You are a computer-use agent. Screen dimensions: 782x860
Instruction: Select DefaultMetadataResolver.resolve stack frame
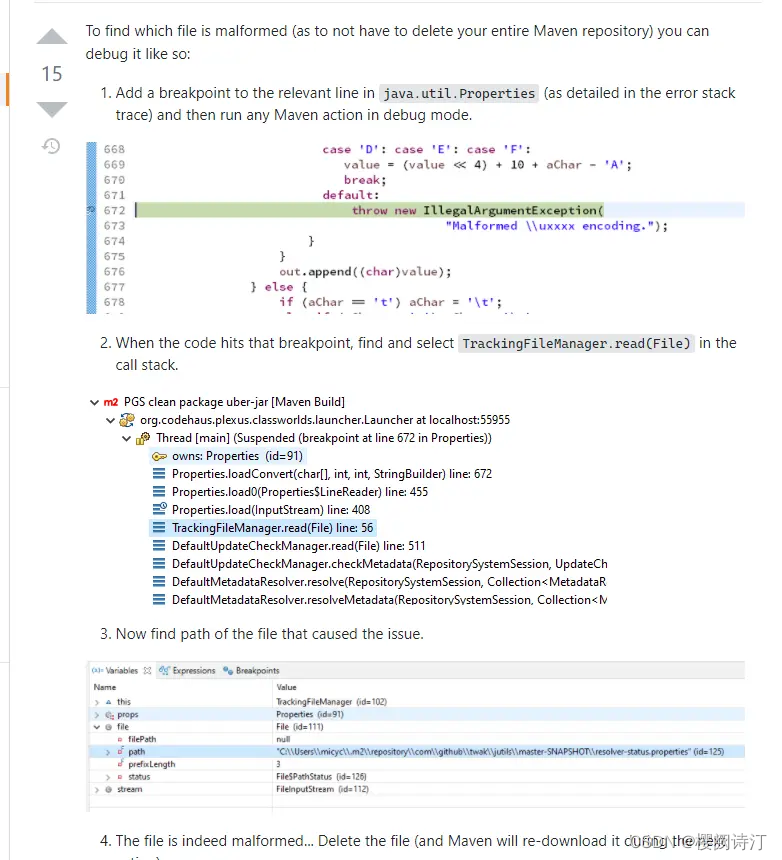click(x=389, y=582)
